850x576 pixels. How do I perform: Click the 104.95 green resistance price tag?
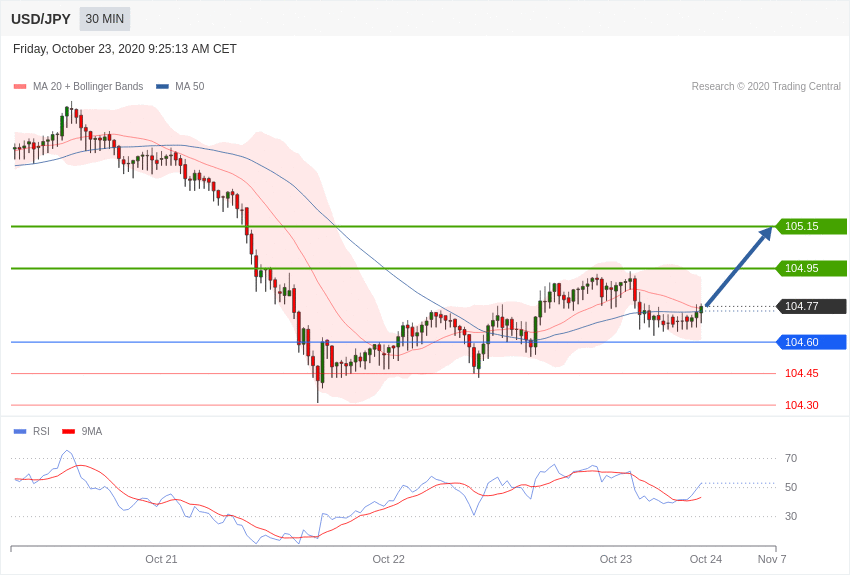[x=811, y=268]
